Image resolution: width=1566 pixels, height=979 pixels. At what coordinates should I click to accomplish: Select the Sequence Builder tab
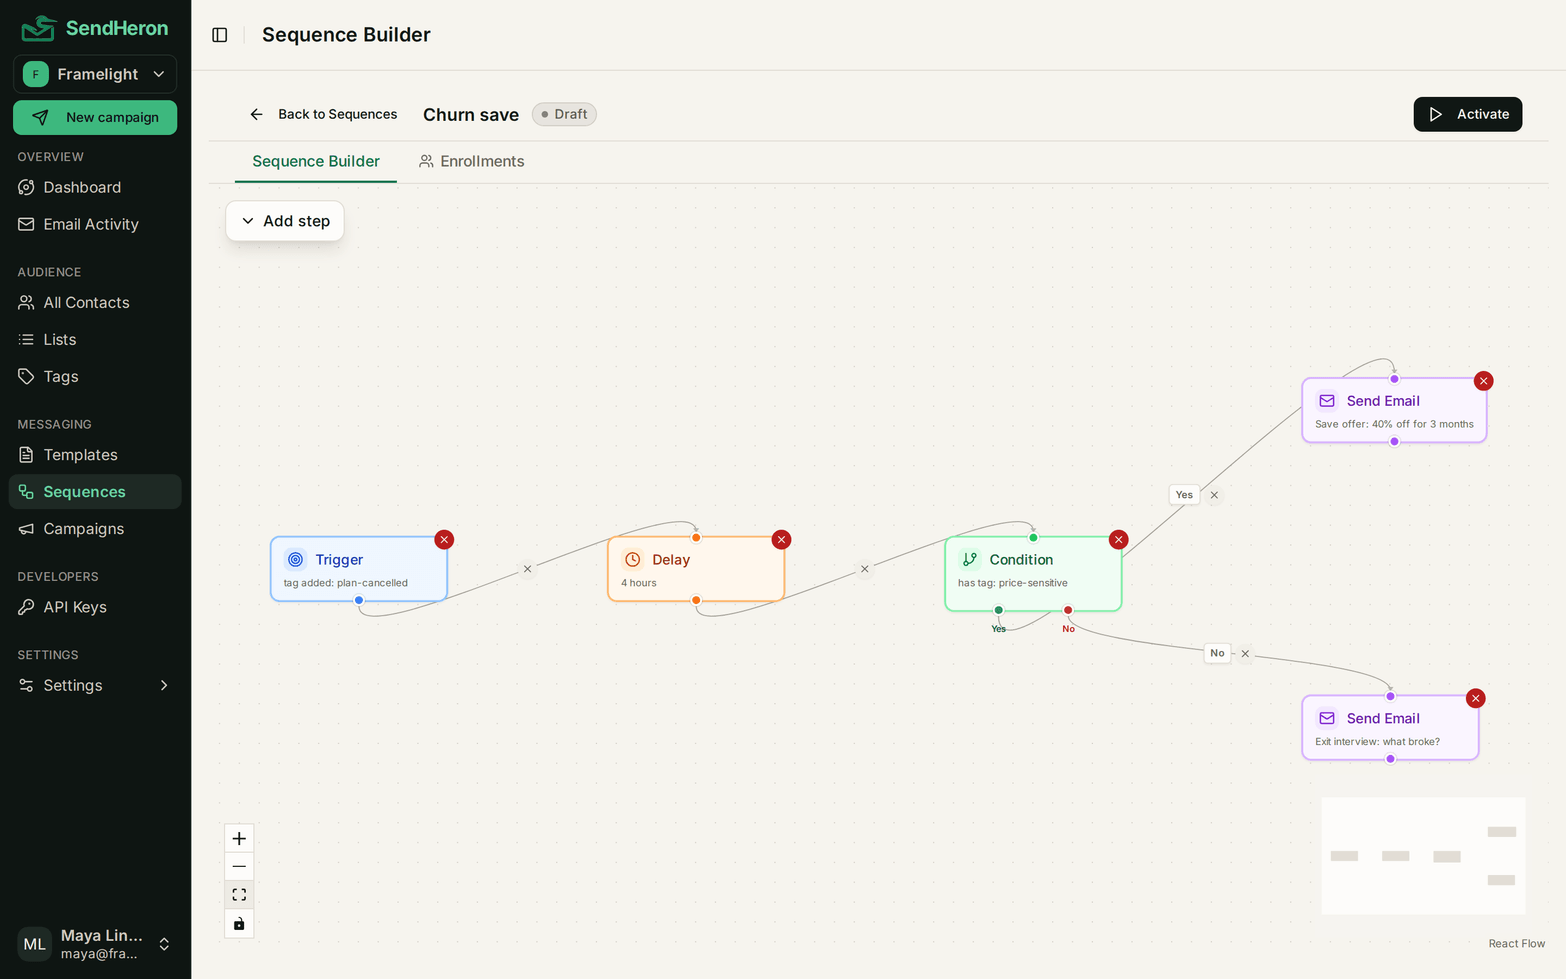(315, 161)
